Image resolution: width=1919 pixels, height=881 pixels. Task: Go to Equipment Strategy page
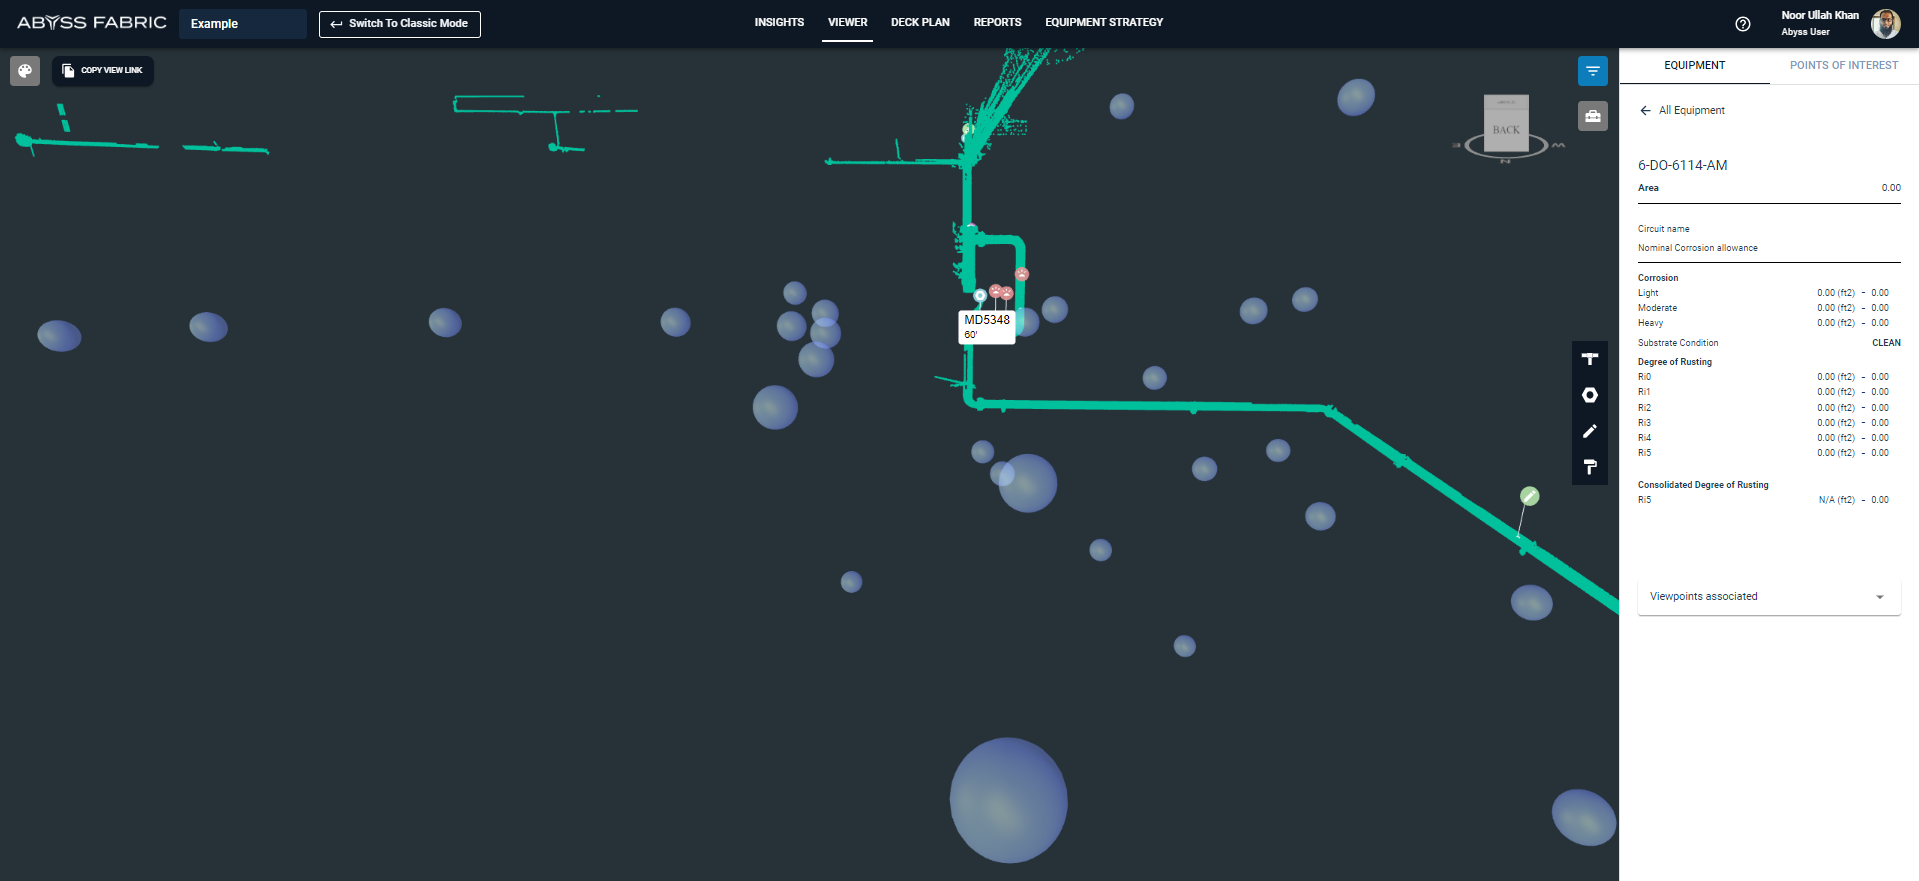tap(1103, 22)
